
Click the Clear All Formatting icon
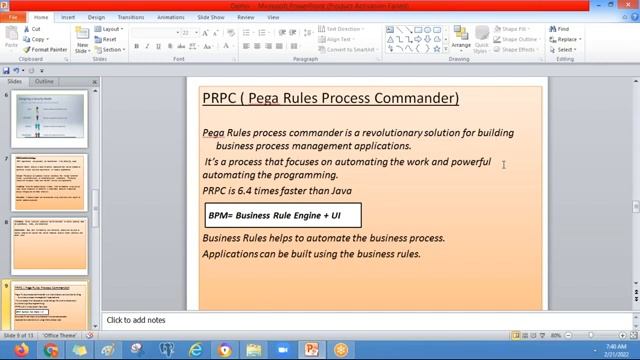pos(231,33)
